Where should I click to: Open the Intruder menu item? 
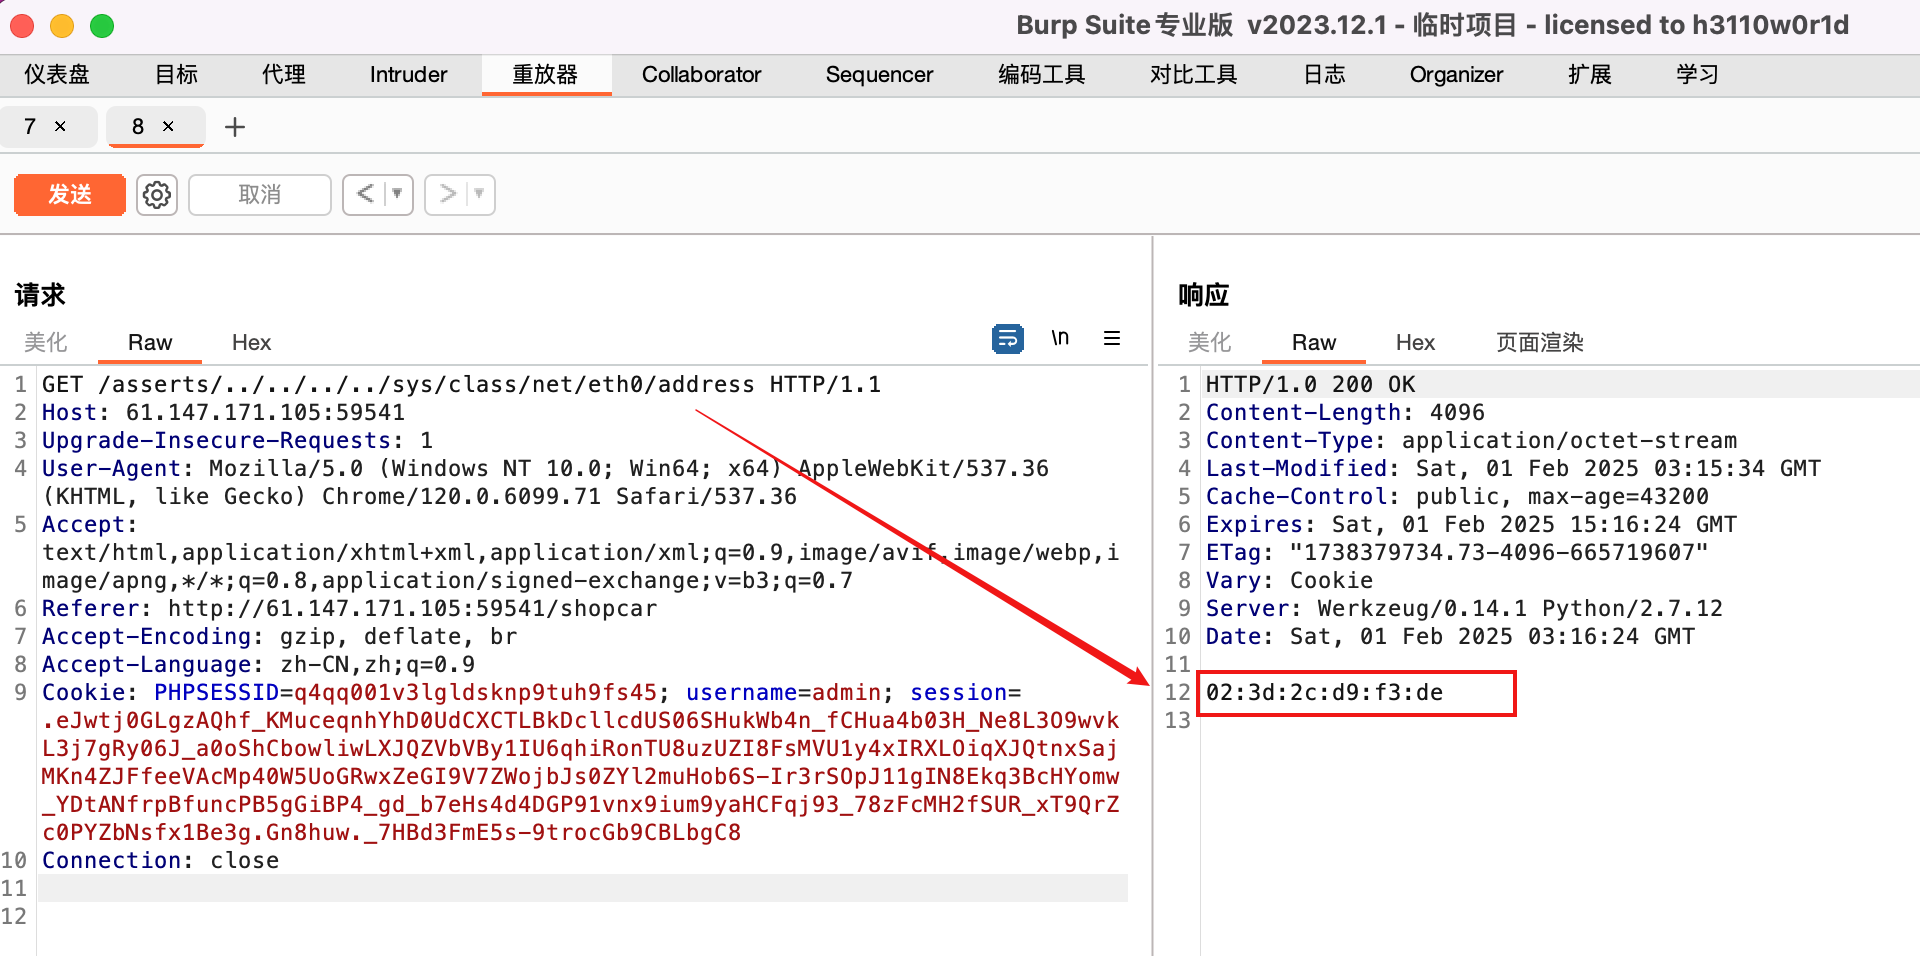pos(407,74)
